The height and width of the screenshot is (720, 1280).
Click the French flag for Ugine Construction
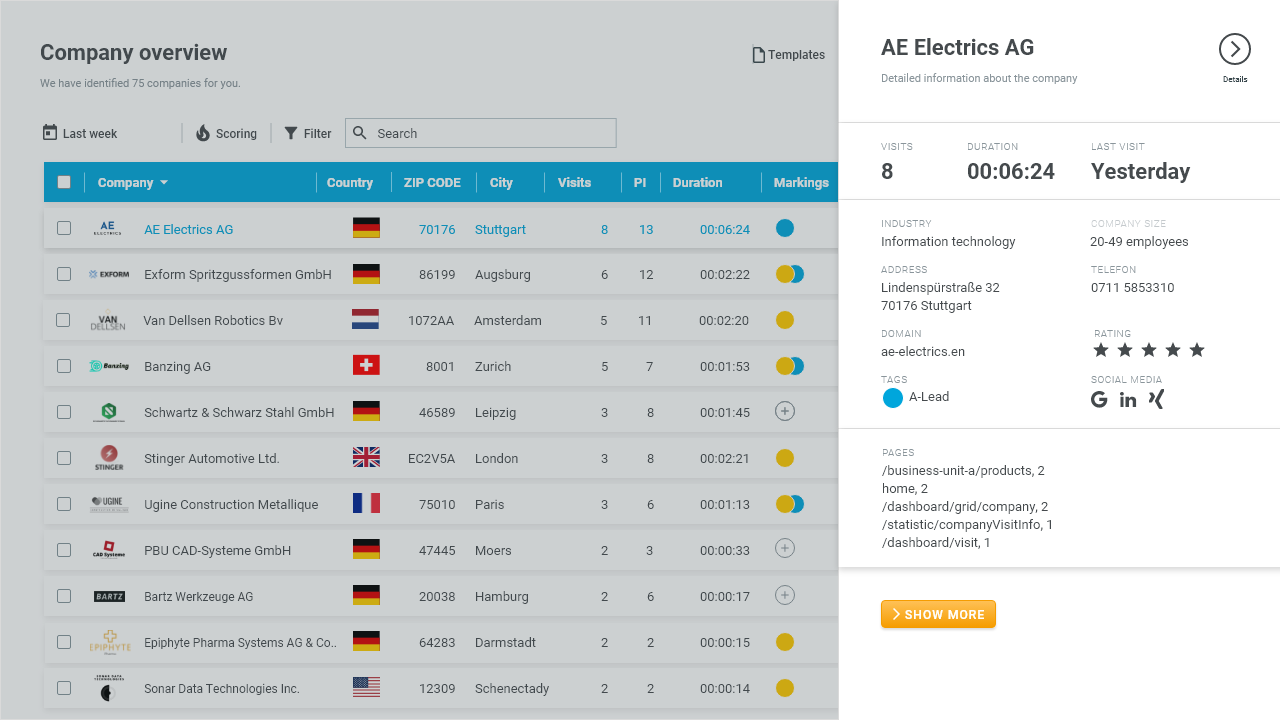366,504
